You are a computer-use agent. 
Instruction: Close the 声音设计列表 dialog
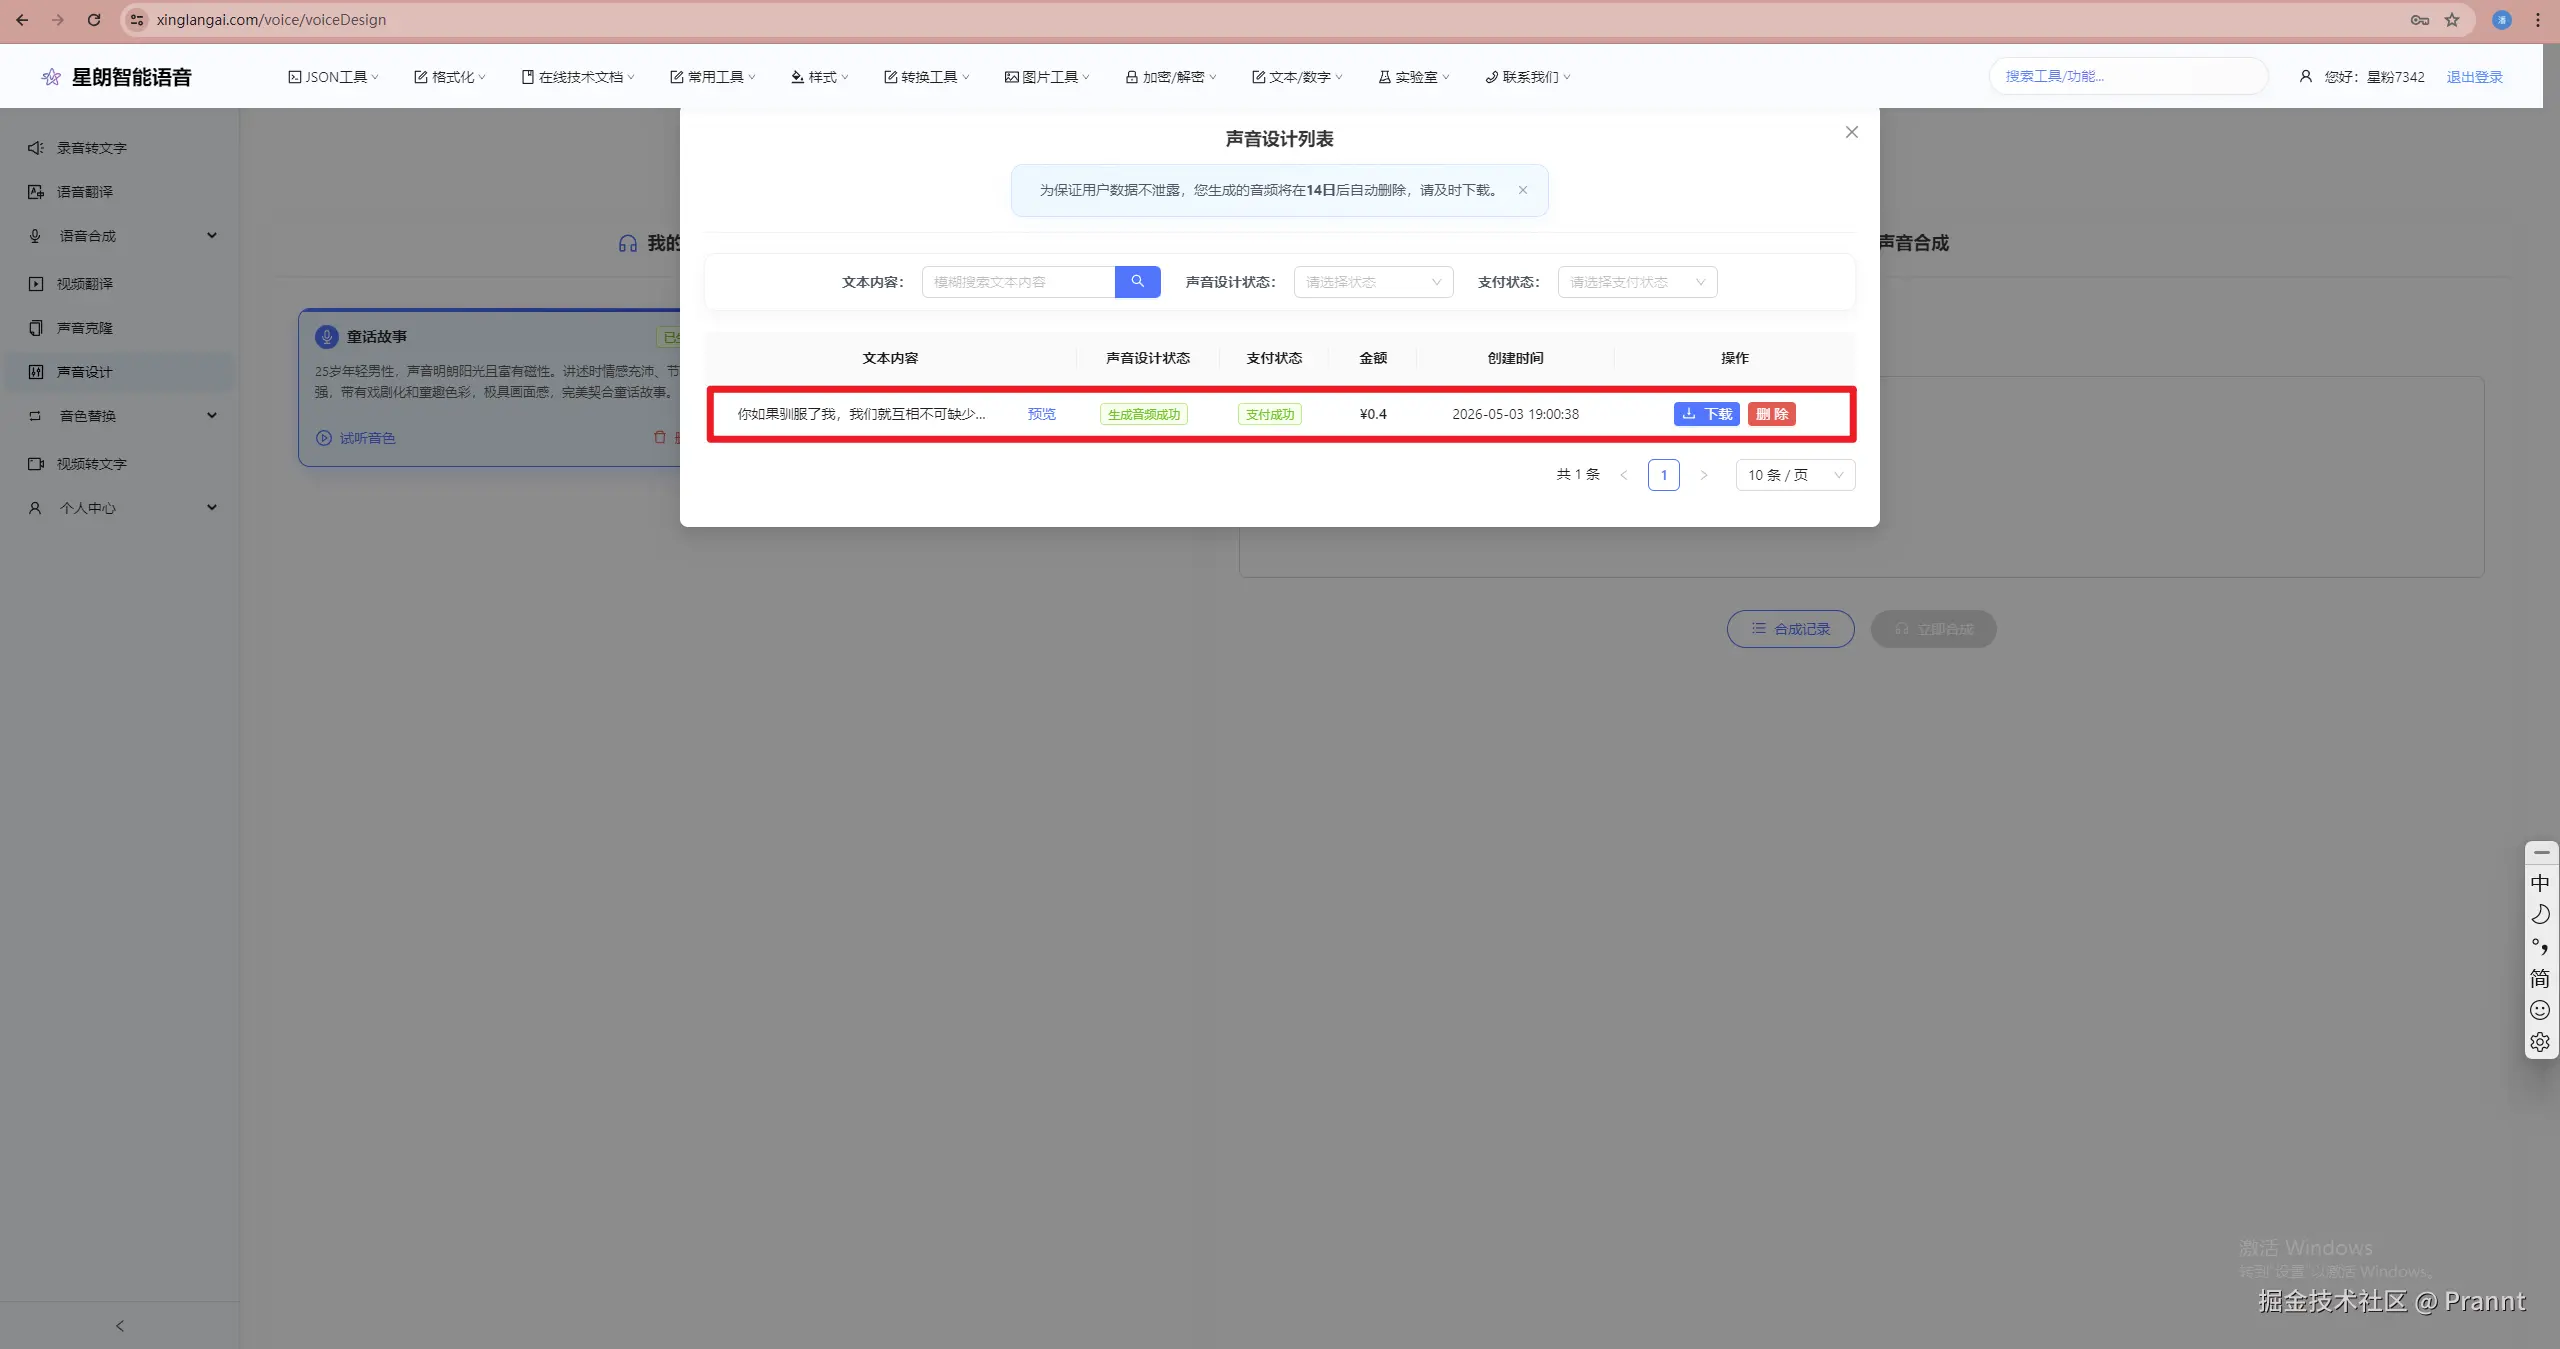1851,132
